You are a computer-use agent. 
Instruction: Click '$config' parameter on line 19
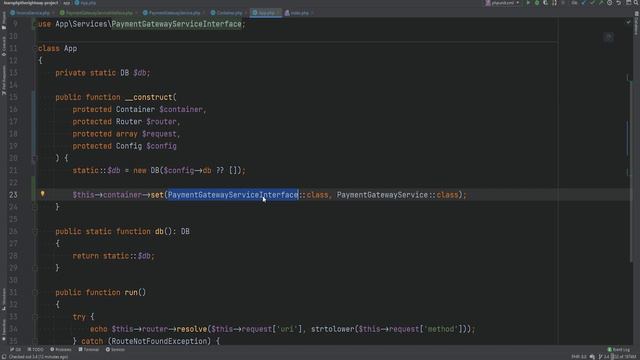(x=161, y=146)
